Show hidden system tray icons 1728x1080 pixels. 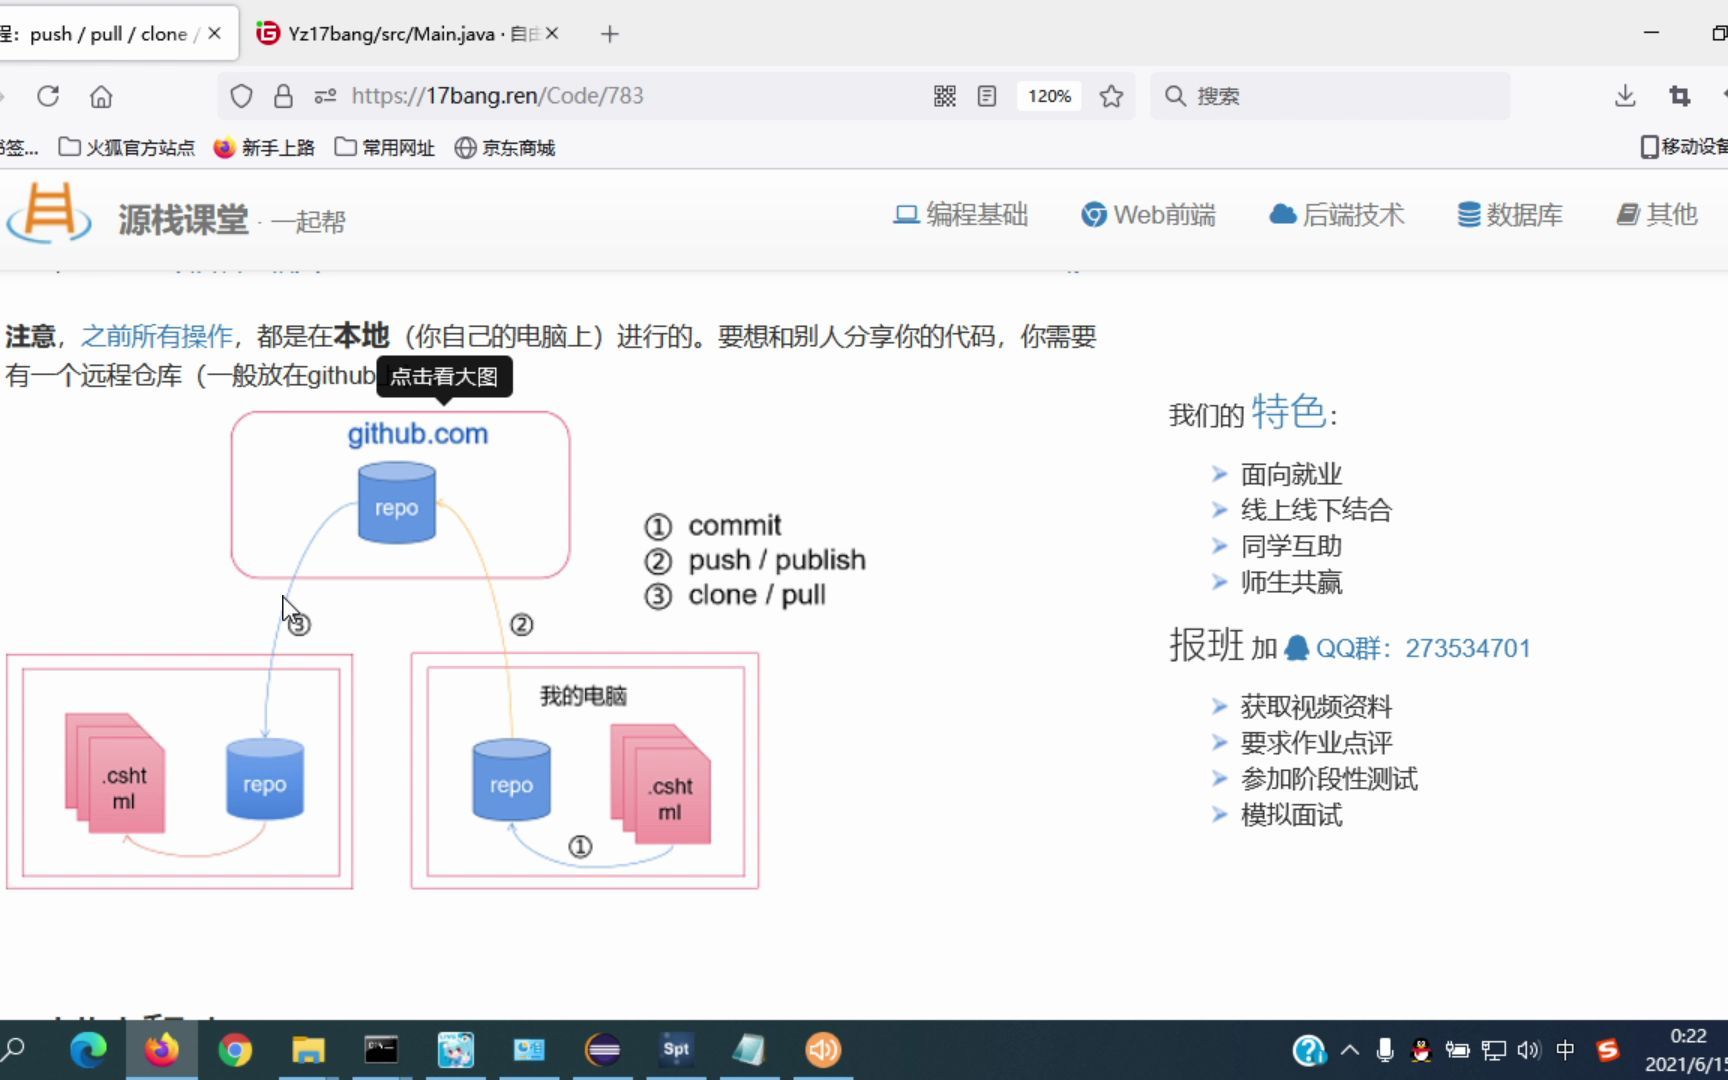coord(1350,1050)
